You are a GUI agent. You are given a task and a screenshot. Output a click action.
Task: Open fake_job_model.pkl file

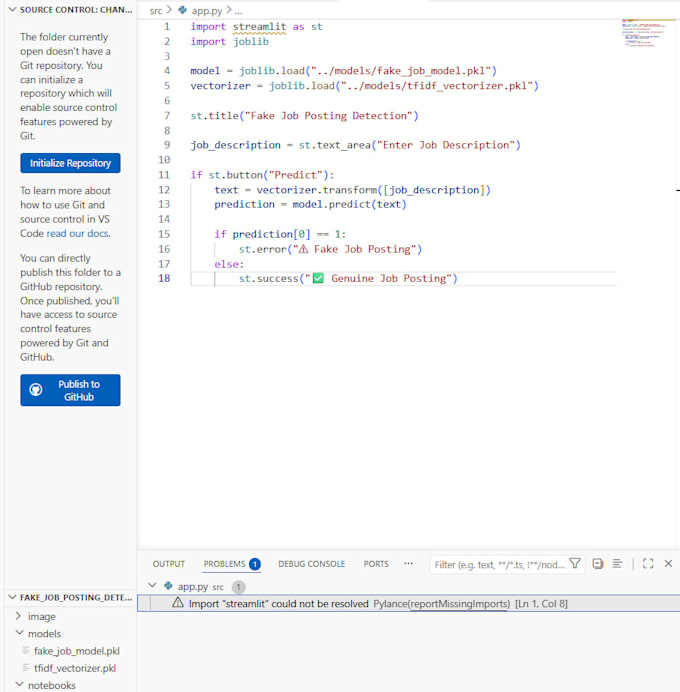[76, 651]
